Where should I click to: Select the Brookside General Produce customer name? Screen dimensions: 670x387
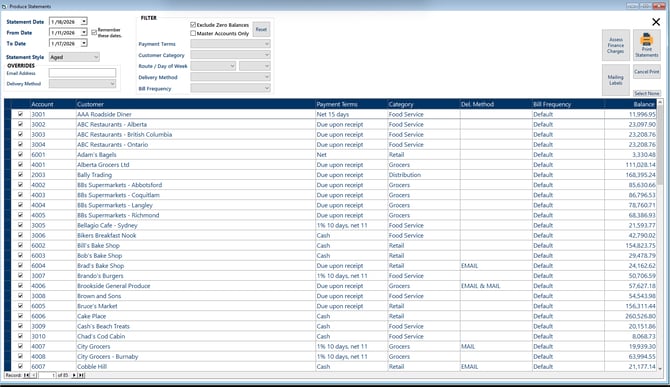114,286
